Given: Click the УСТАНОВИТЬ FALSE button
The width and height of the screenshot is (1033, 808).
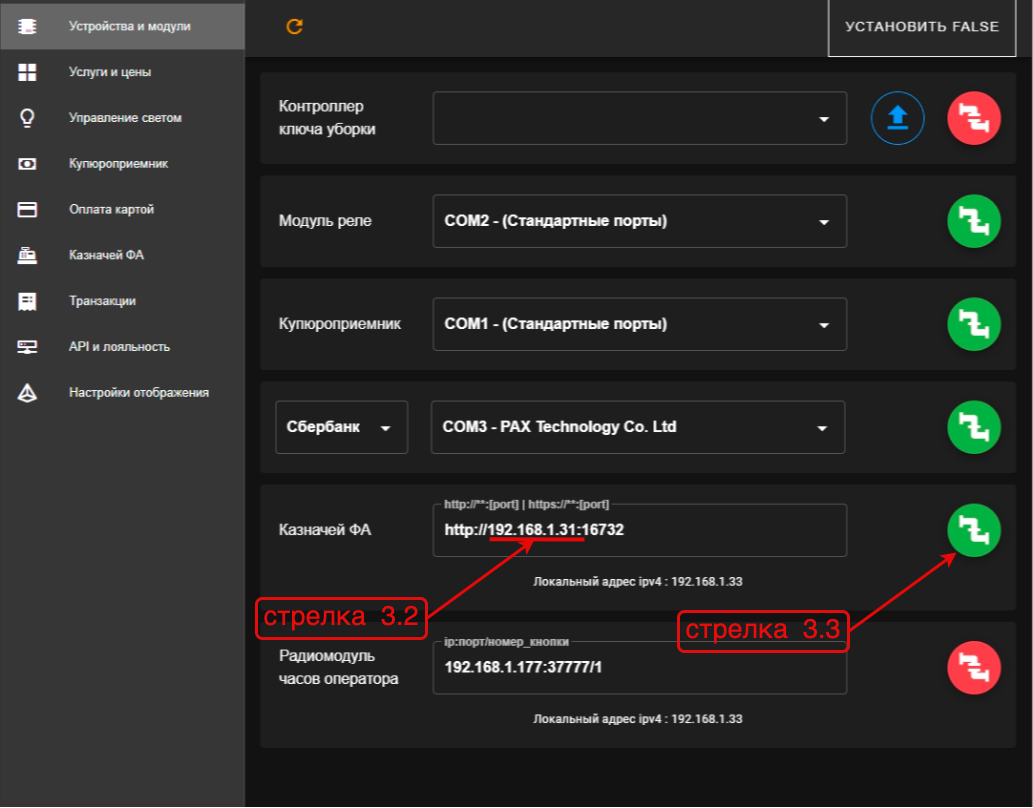Looking at the screenshot, I should (x=922, y=27).
